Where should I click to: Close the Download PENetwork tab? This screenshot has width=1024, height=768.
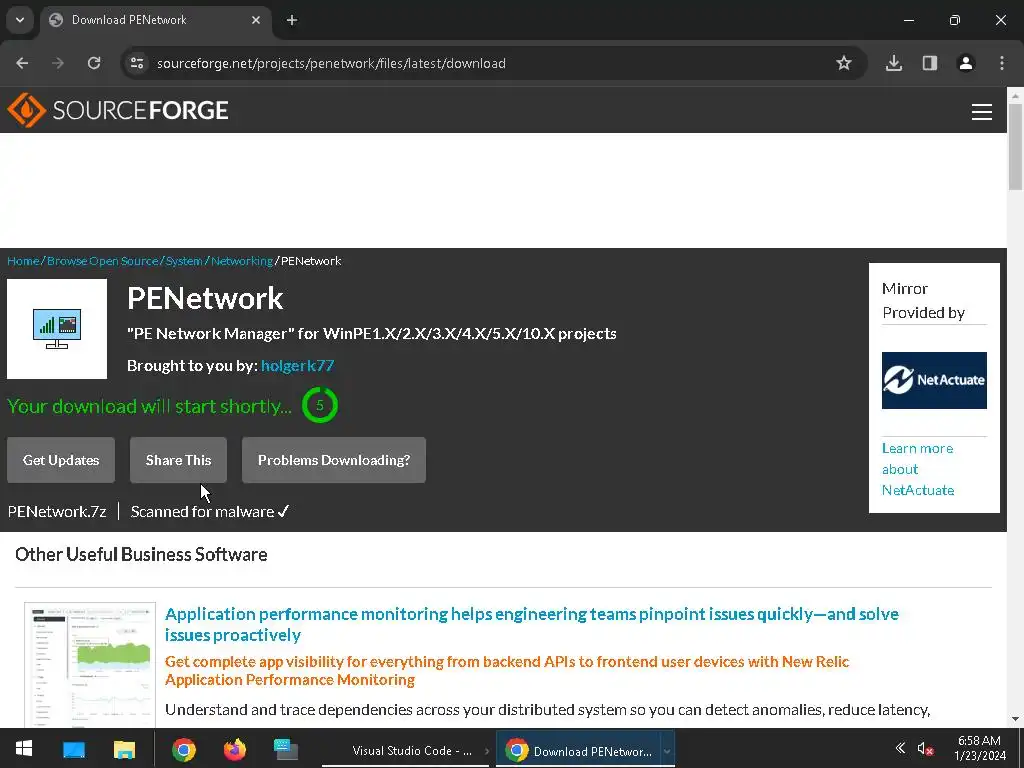click(x=256, y=20)
